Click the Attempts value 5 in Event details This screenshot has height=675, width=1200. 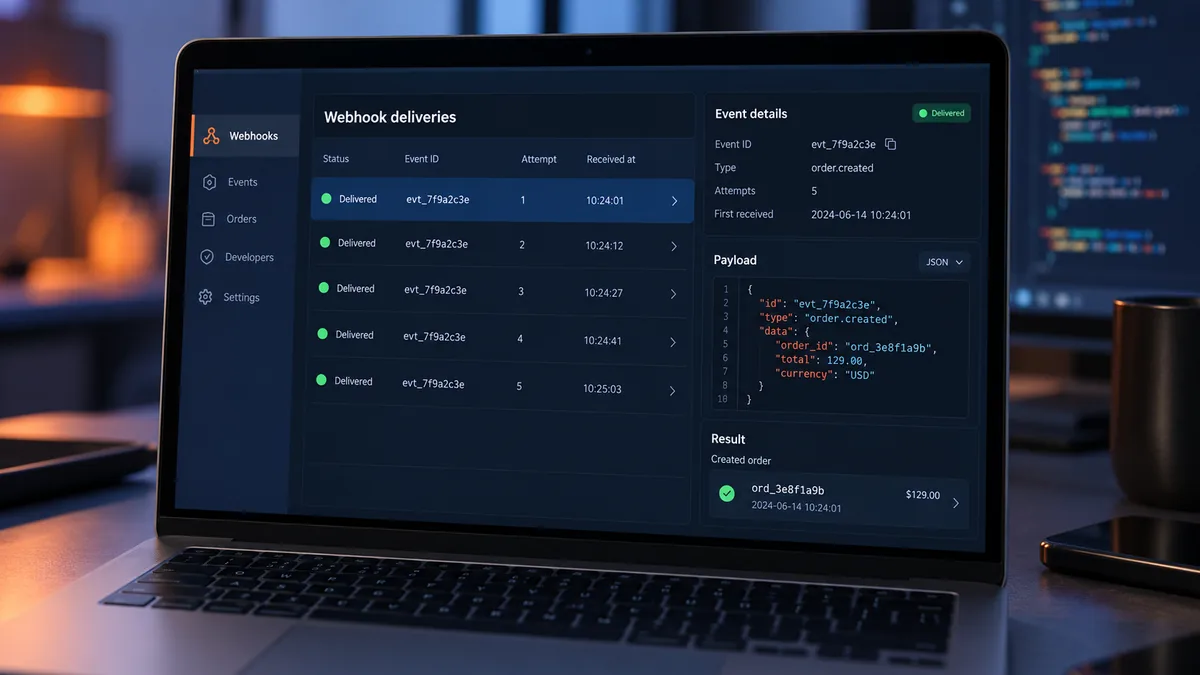pyautogui.click(x=814, y=191)
